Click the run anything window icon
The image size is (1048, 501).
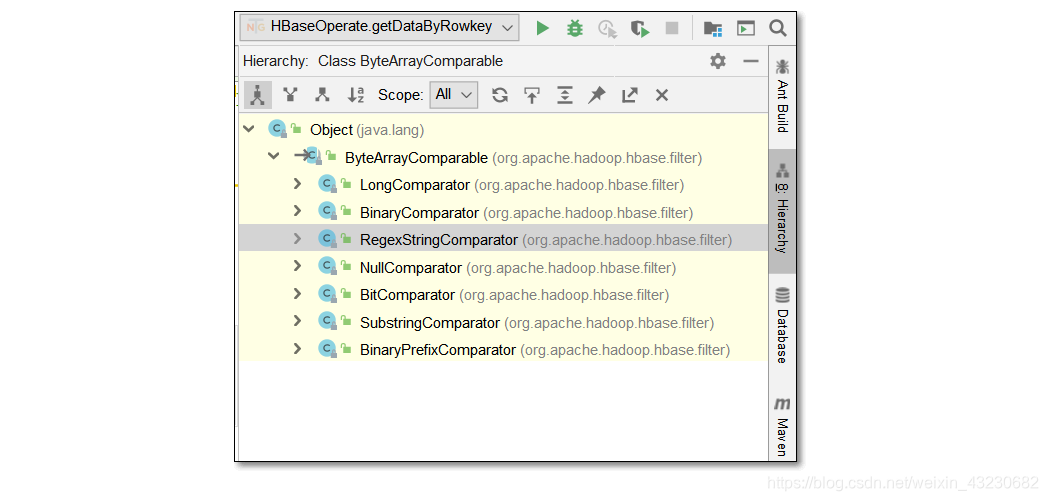(746, 28)
